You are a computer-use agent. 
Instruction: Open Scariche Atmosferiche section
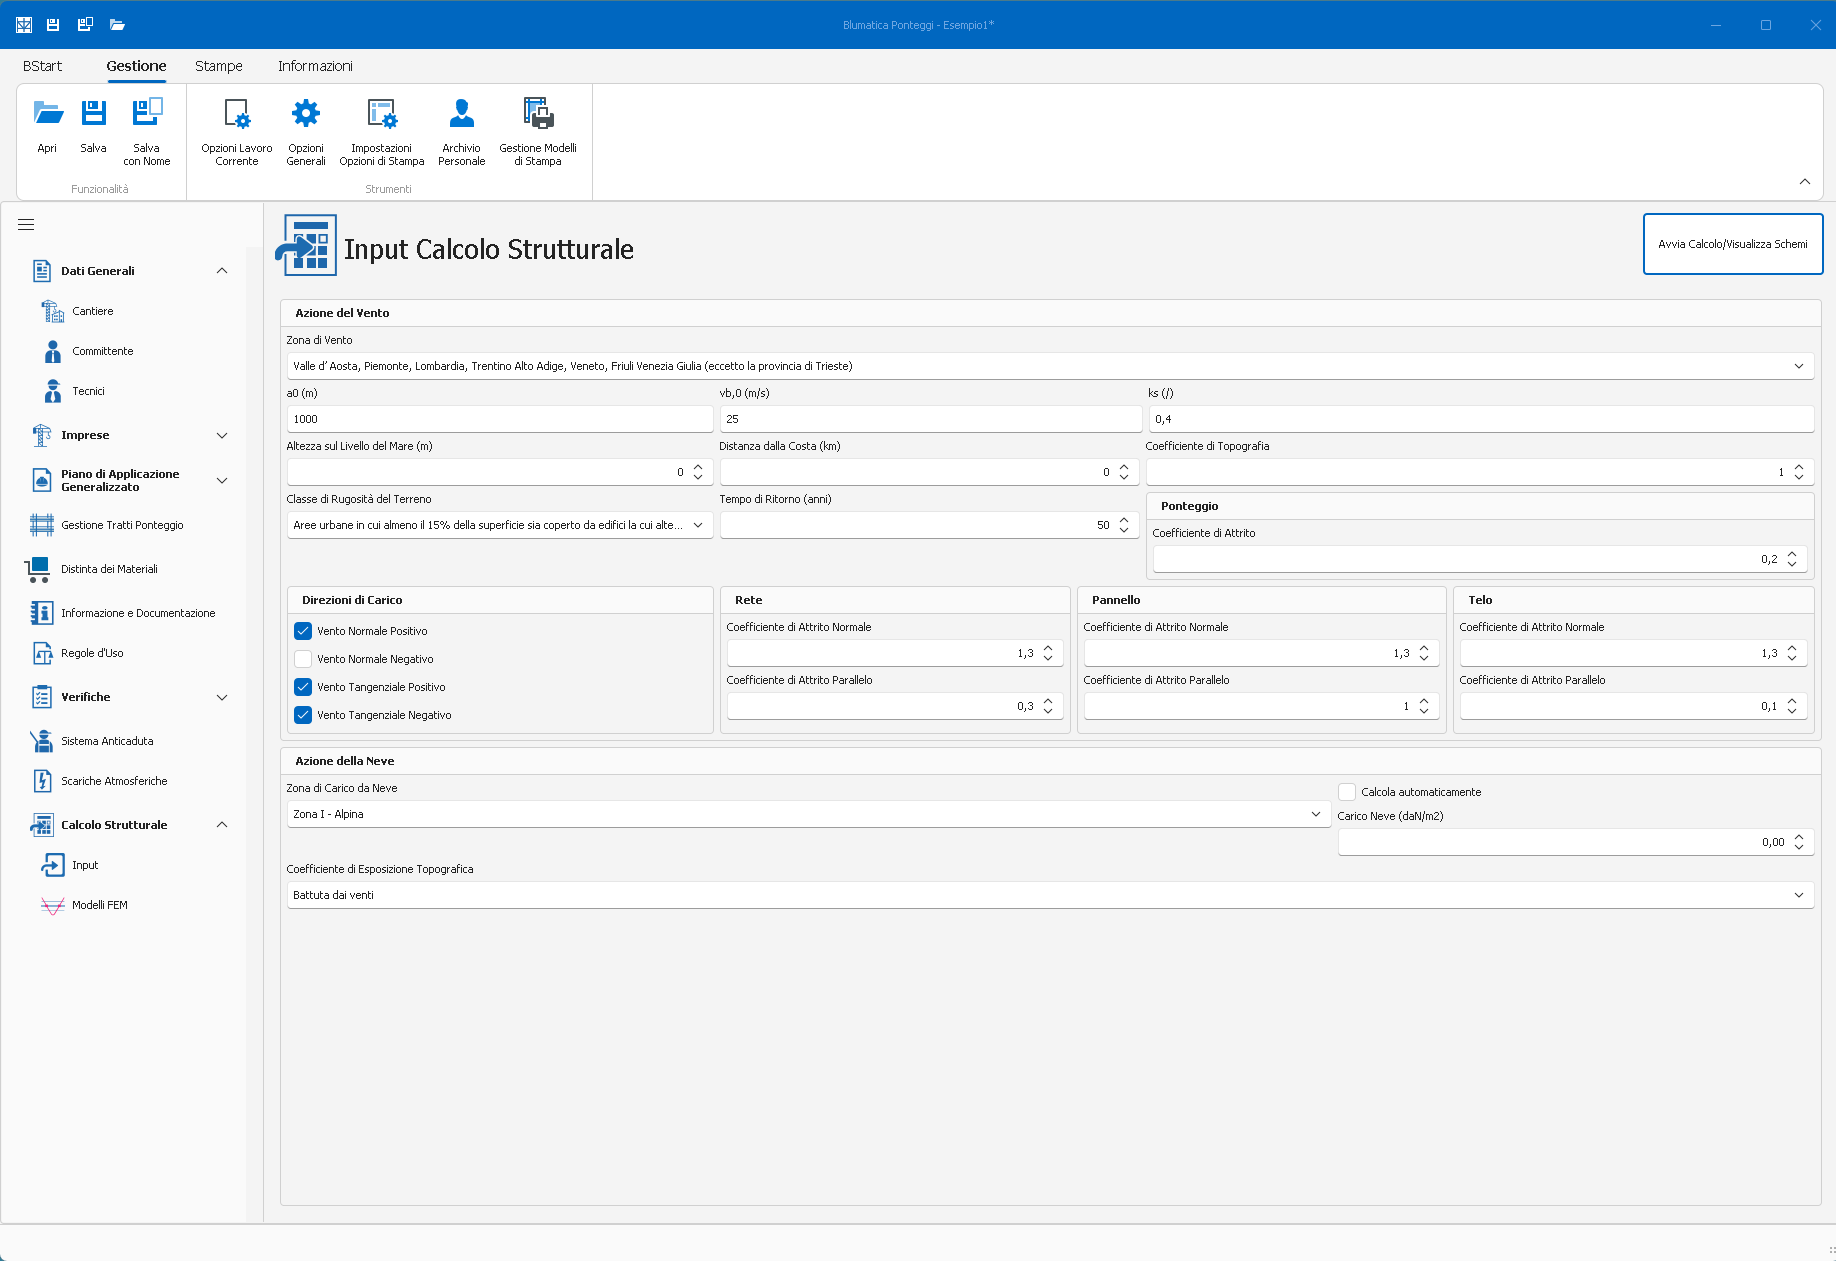[114, 781]
